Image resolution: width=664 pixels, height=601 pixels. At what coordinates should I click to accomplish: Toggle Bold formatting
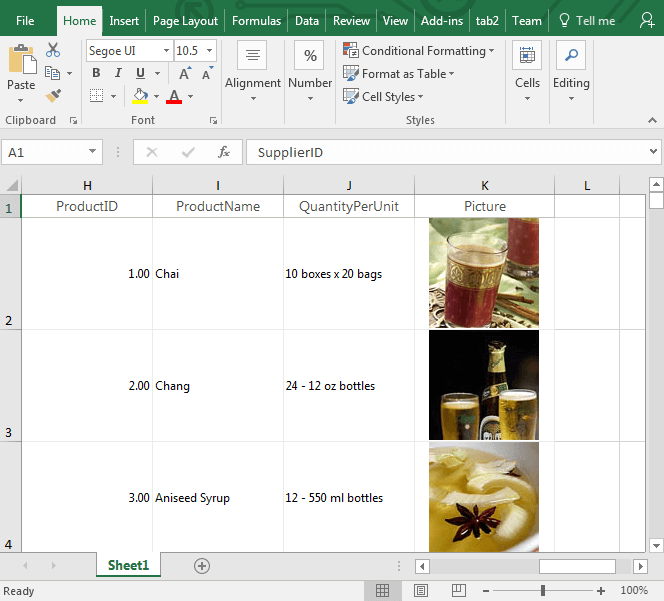click(x=96, y=73)
